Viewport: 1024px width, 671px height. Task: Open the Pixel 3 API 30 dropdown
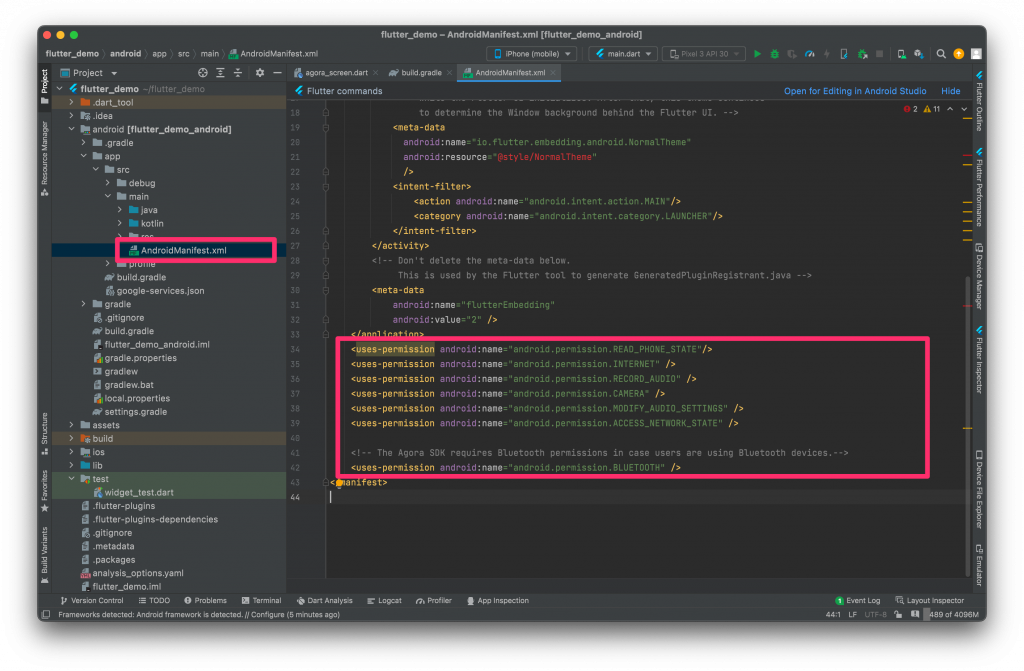[703, 54]
